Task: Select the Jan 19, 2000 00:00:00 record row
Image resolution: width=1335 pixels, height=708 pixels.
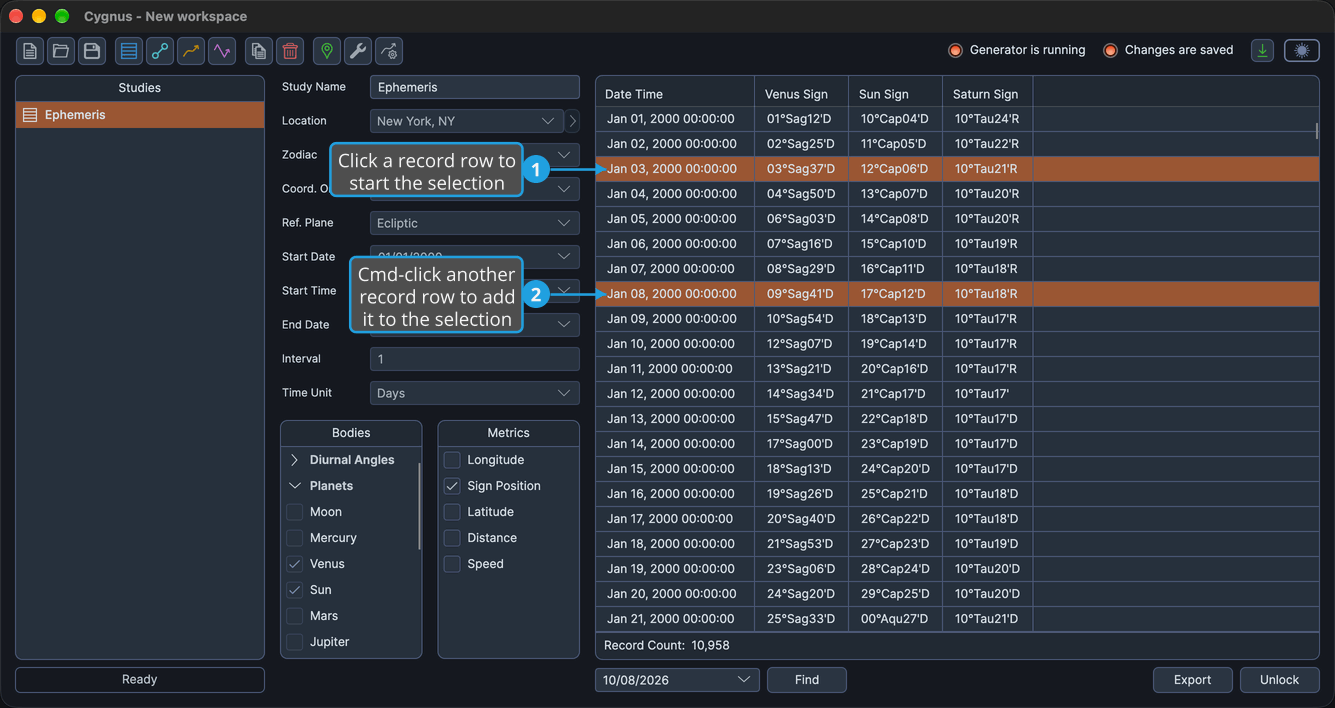Action: click(x=957, y=569)
